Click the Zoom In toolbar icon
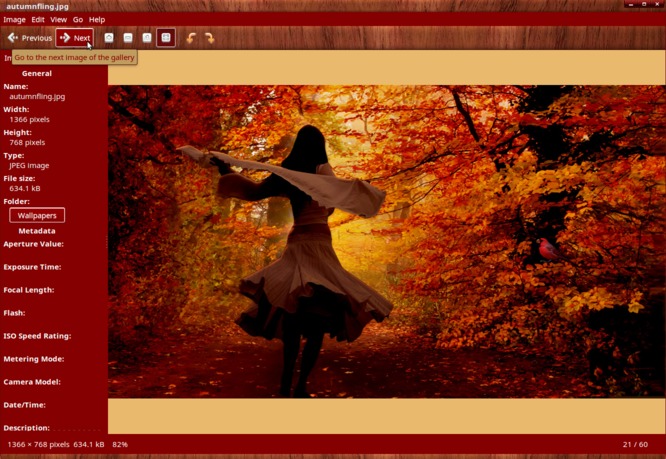The width and height of the screenshot is (666, 459). click(x=109, y=38)
